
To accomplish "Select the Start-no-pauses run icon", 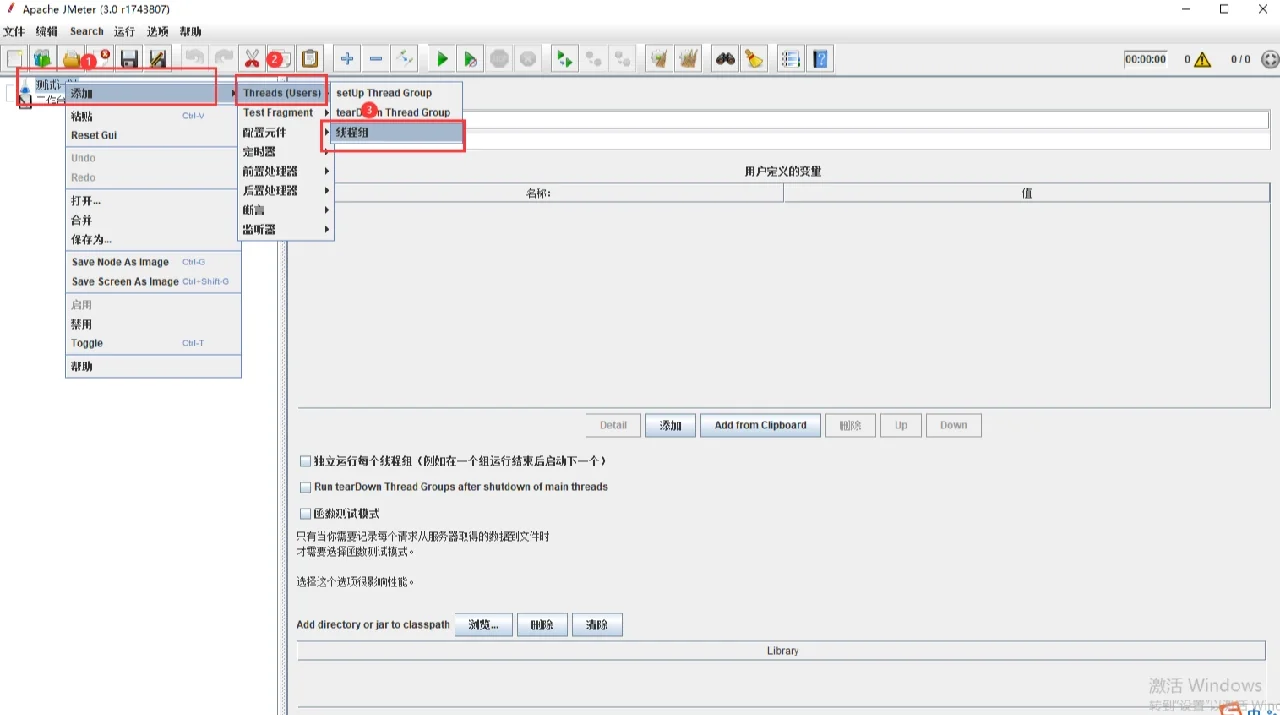I will point(470,58).
